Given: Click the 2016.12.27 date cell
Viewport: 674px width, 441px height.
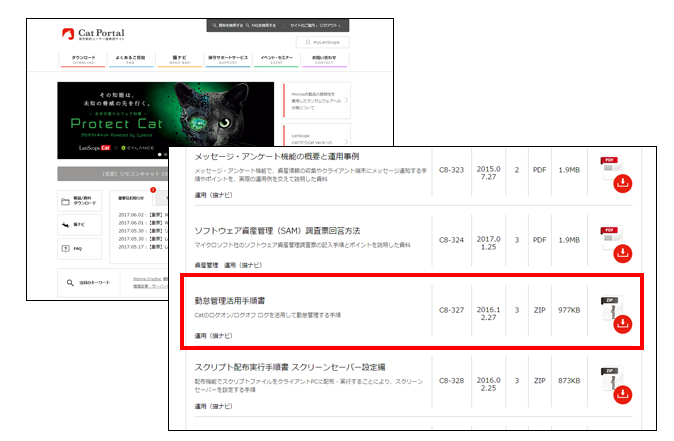Looking at the screenshot, I should 488,313.
